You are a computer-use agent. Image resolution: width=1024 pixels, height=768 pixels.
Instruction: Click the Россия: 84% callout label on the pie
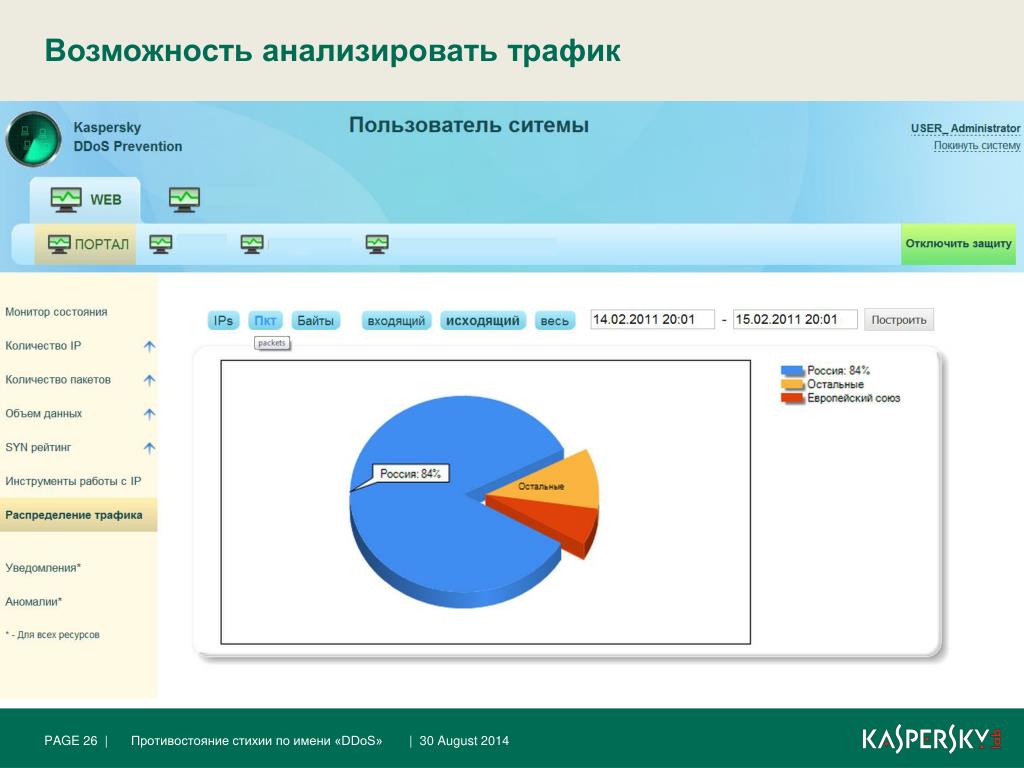[410, 473]
